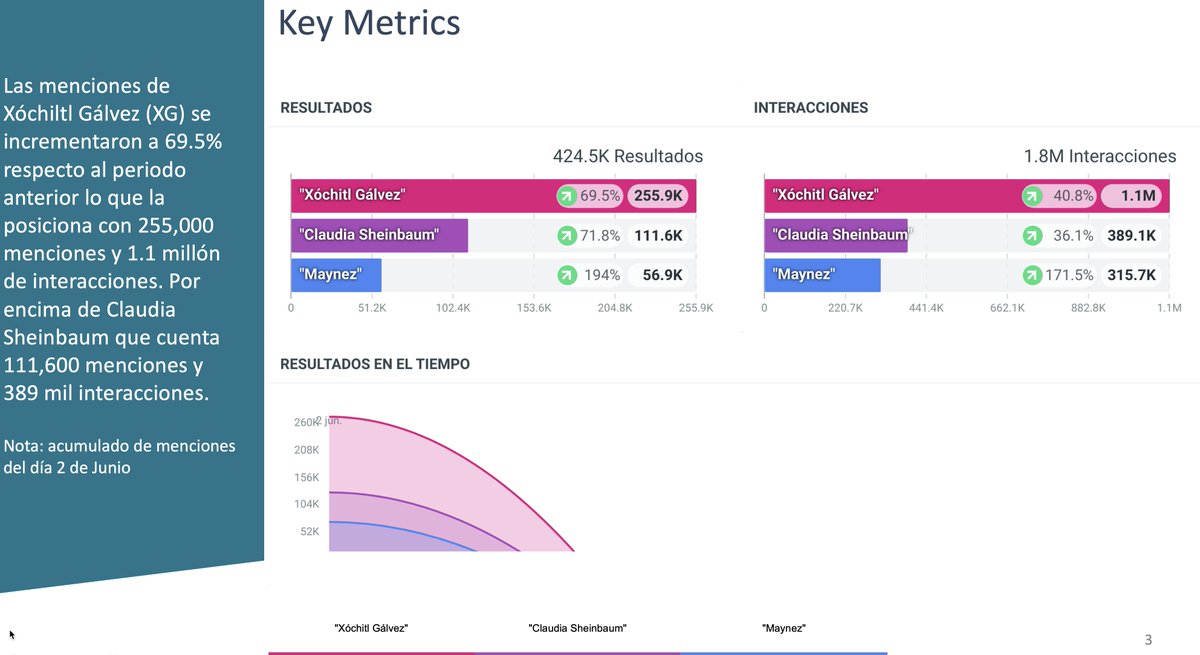Click the 36.1% growth percentage
Screen dimensions: 1200x655
[x=1074, y=236]
